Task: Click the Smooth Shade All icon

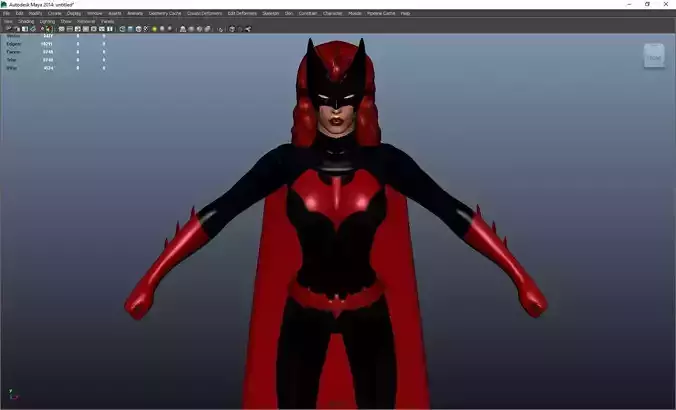Action: [x=130, y=29]
